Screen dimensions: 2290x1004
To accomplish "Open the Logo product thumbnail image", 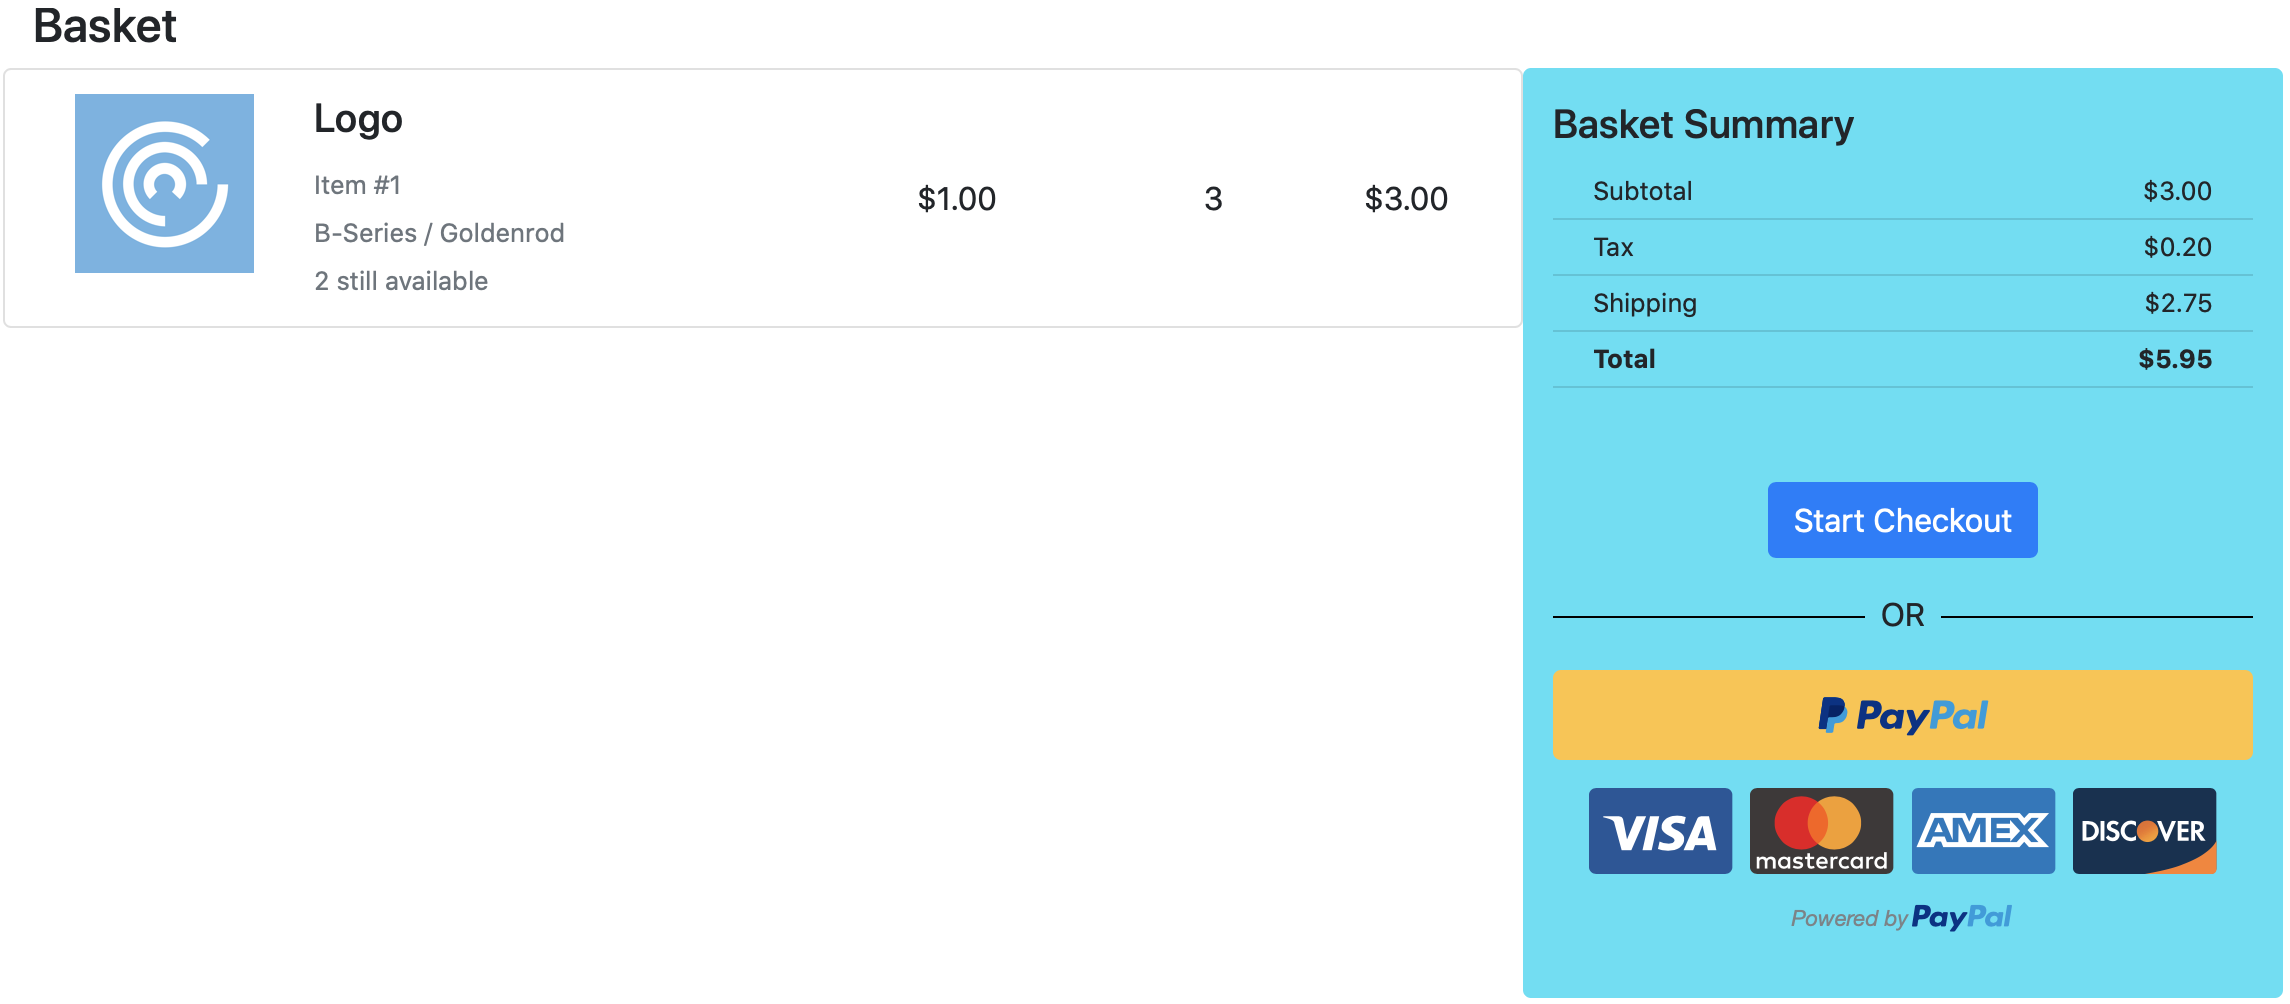I will 164,183.
